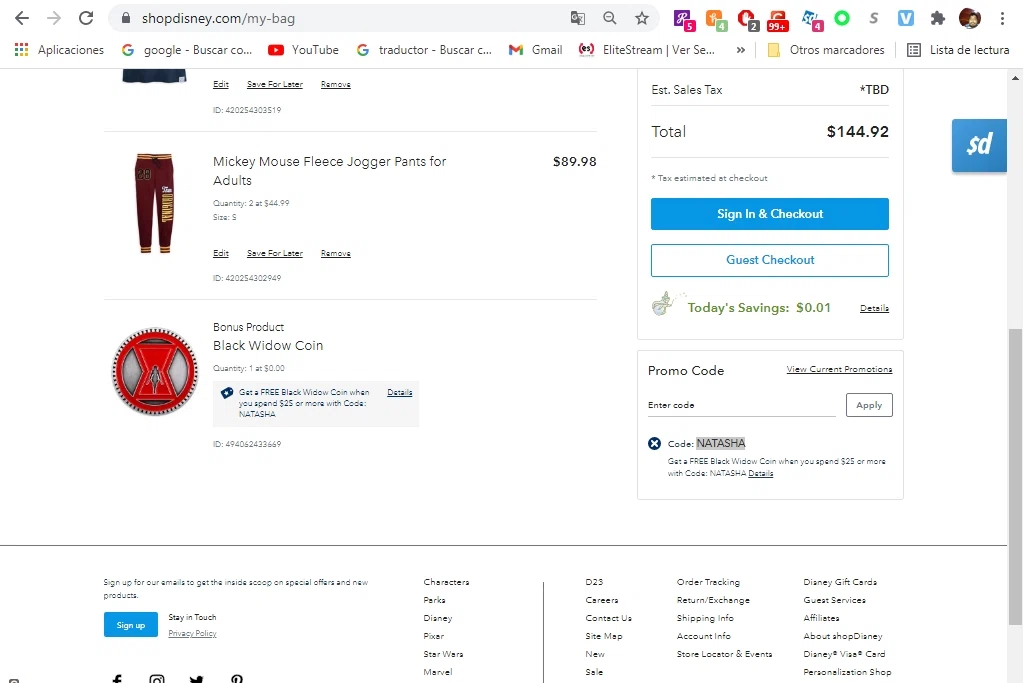Screen dimensions: 1023x683
Task: Click the Pinterest footer icon
Action: (x=236, y=678)
